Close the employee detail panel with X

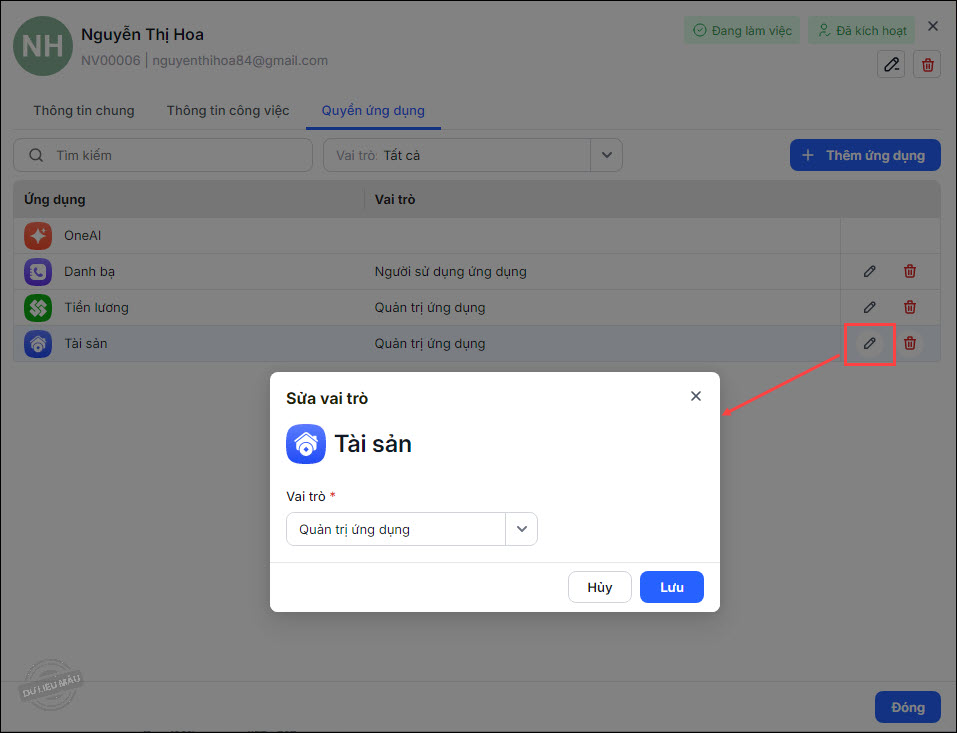[x=933, y=26]
